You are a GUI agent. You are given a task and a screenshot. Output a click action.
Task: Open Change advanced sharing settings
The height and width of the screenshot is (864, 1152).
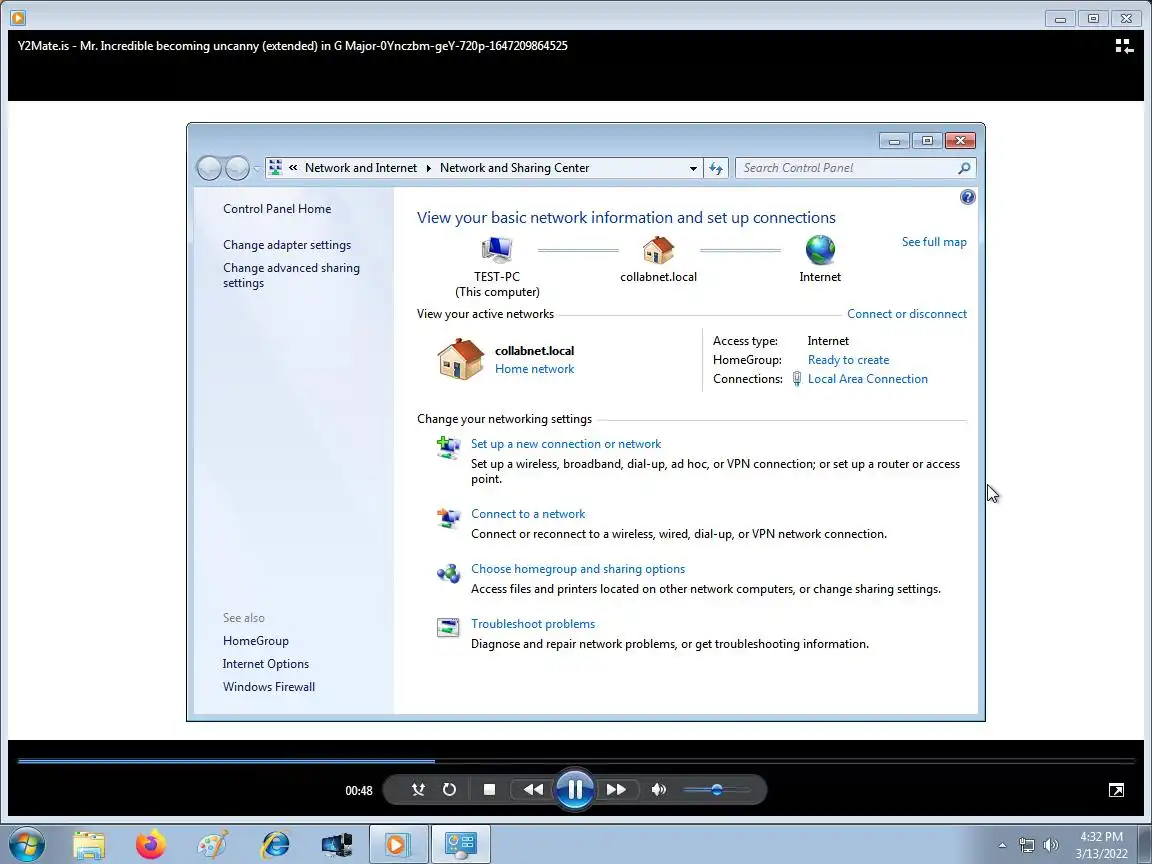(291, 276)
